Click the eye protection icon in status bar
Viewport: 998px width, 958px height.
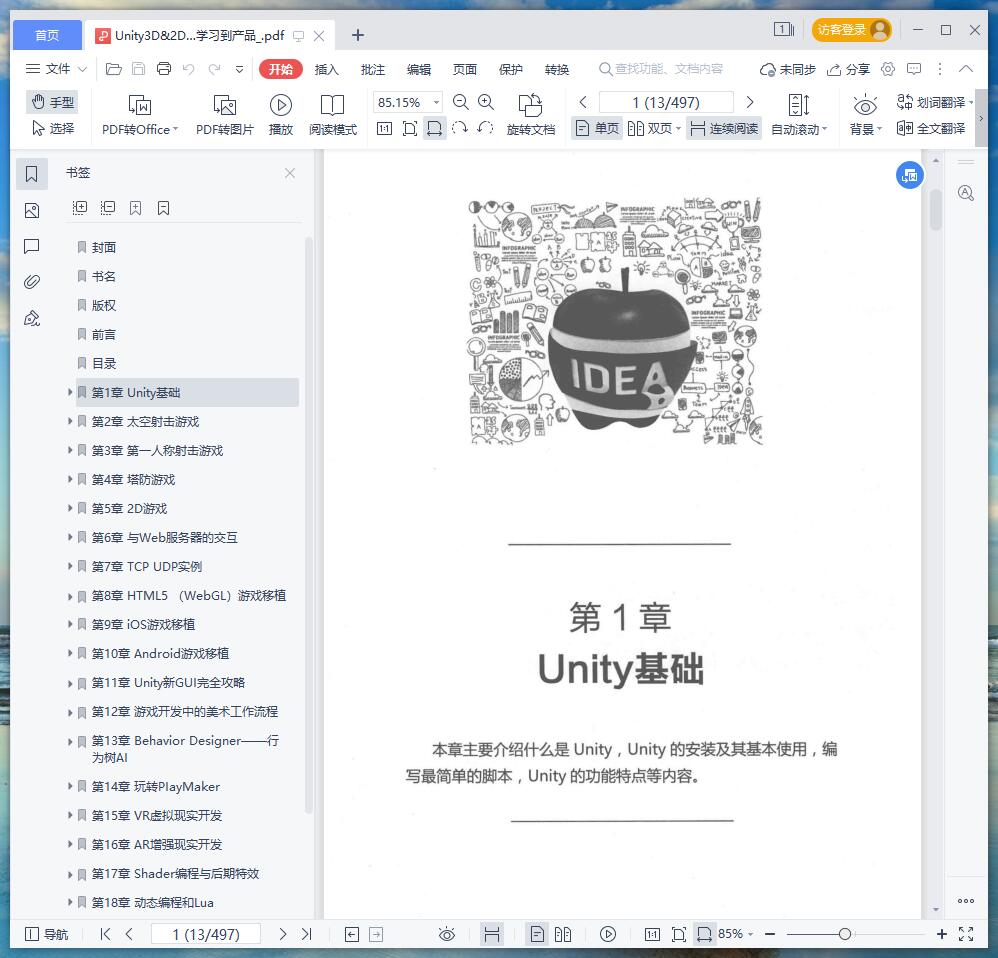(447, 934)
